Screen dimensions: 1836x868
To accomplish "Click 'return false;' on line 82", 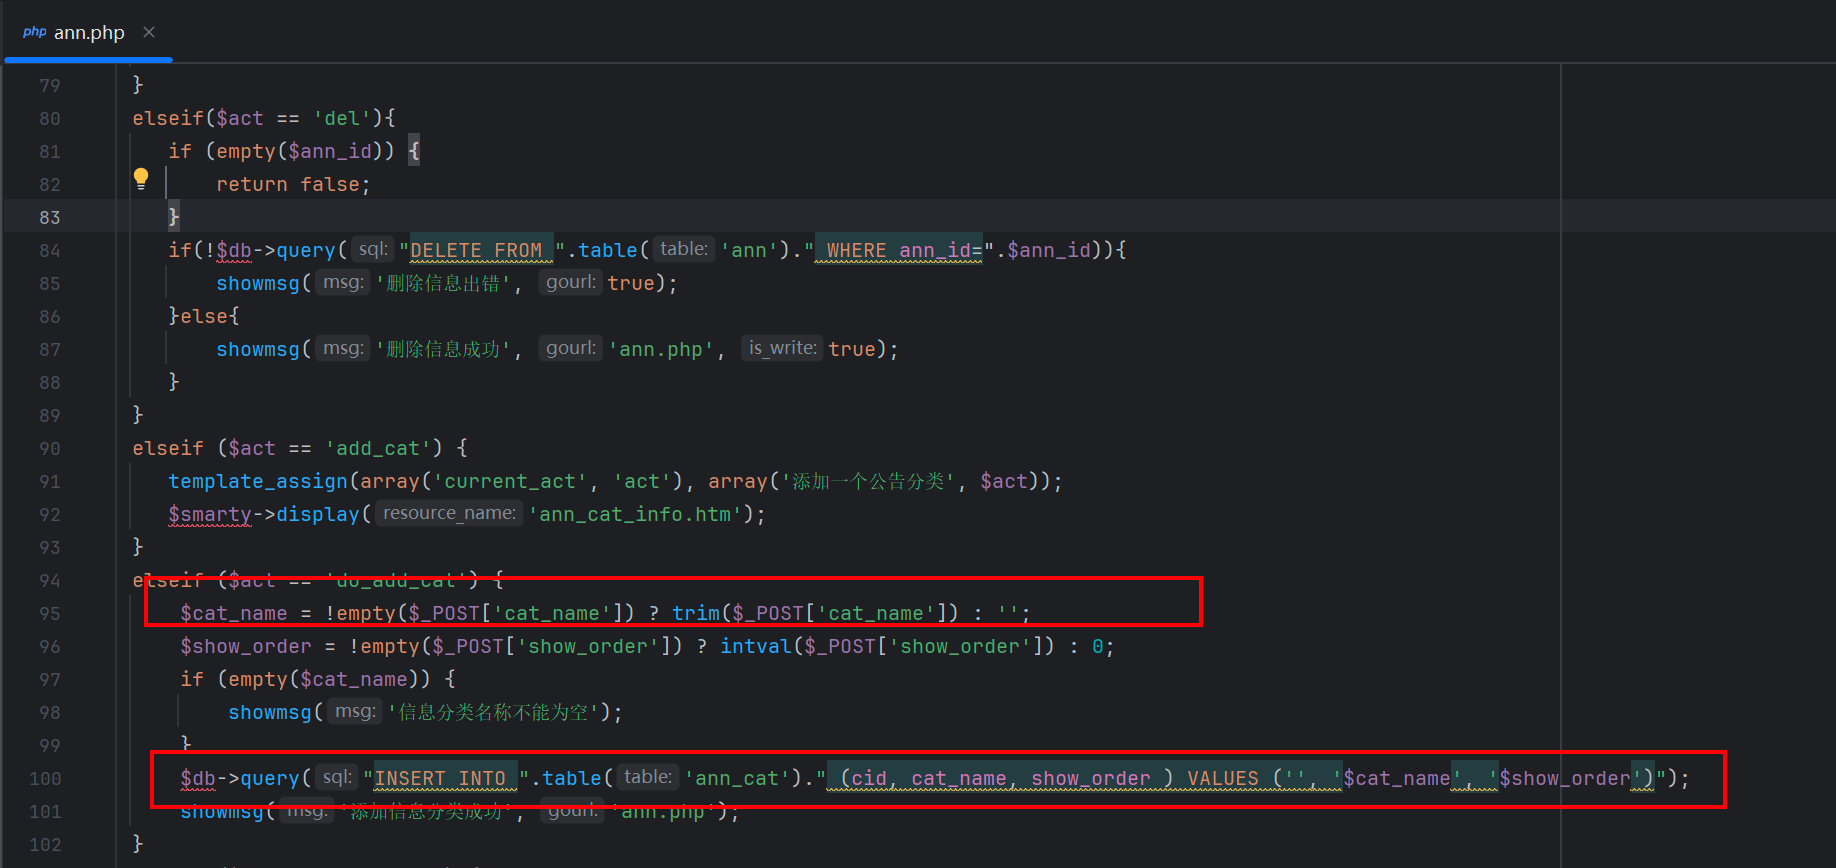I will [x=293, y=184].
